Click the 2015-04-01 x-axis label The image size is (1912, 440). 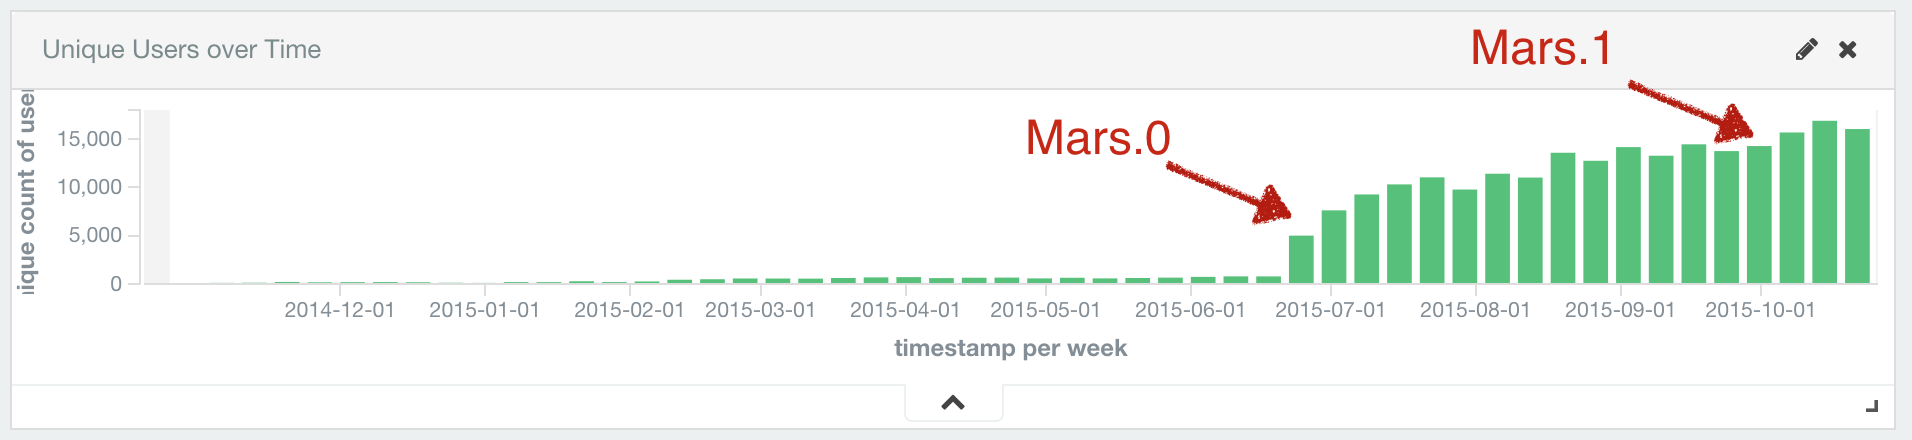coord(905,310)
